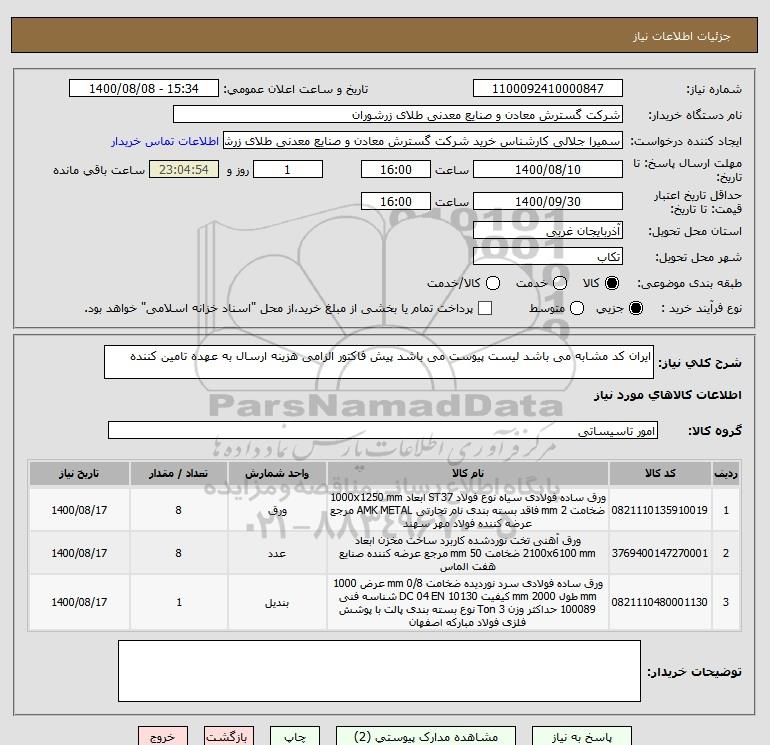Screen dimensions: 770x745
Task: Click need date 1400/08/17 in row 3
Action: (79, 602)
